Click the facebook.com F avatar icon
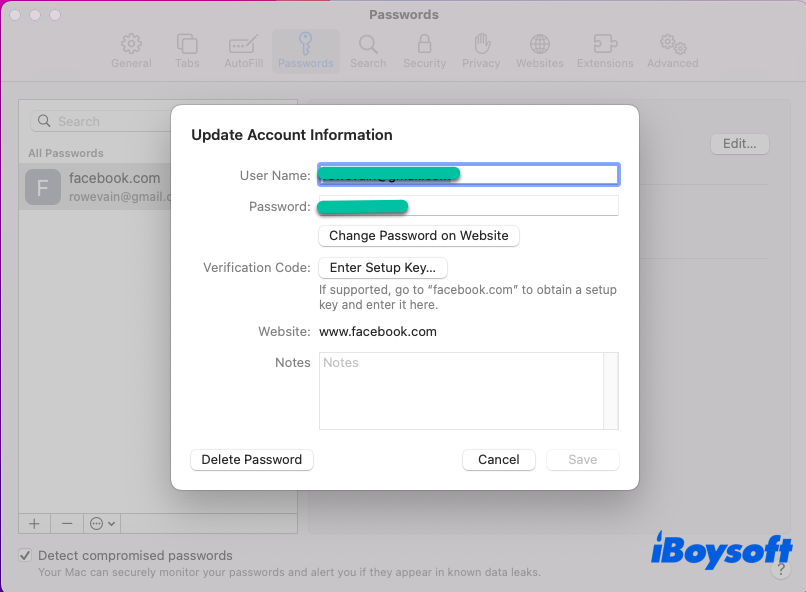Screen dimensions: 806x592 point(43,187)
